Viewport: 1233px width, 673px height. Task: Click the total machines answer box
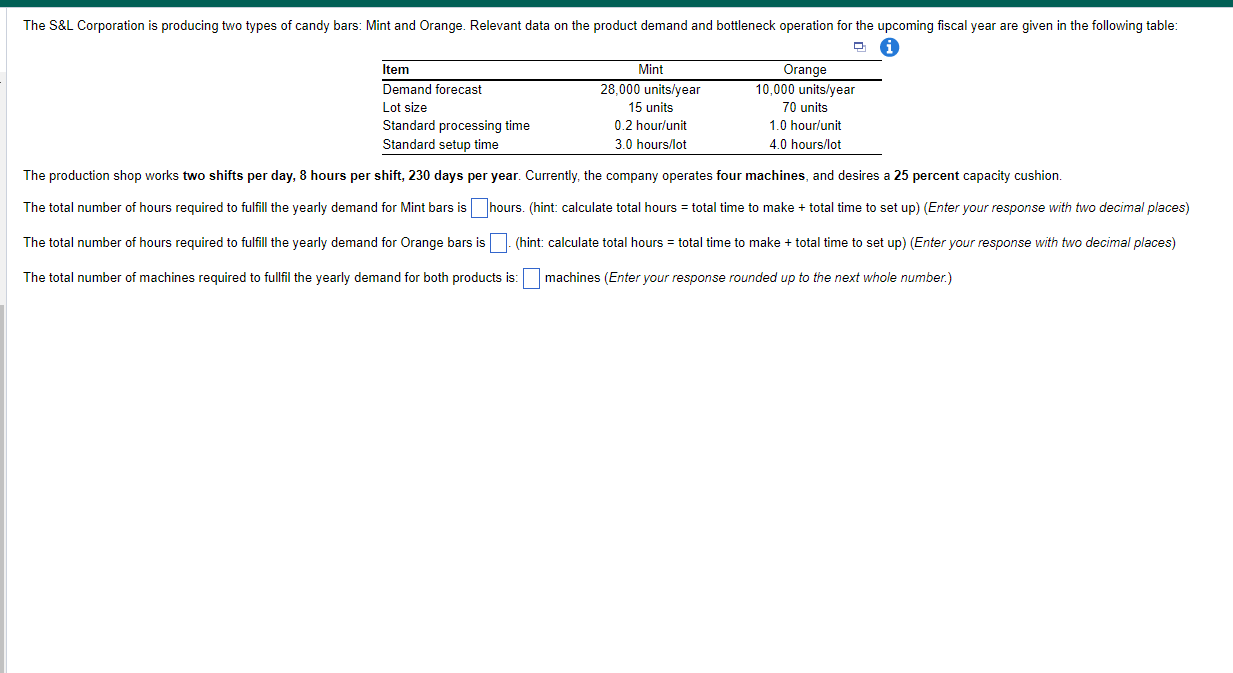click(x=531, y=278)
